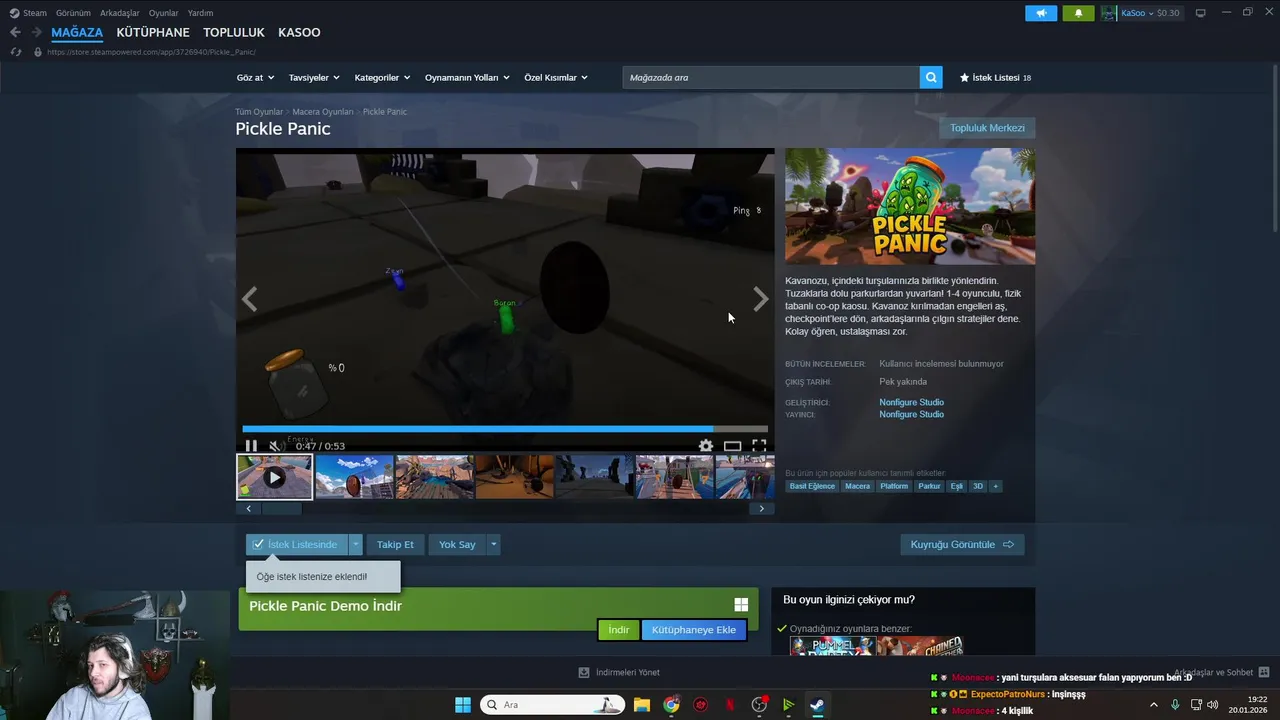Click the Steam icon in the taskbar

pyautogui.click(x=817, y=705)
